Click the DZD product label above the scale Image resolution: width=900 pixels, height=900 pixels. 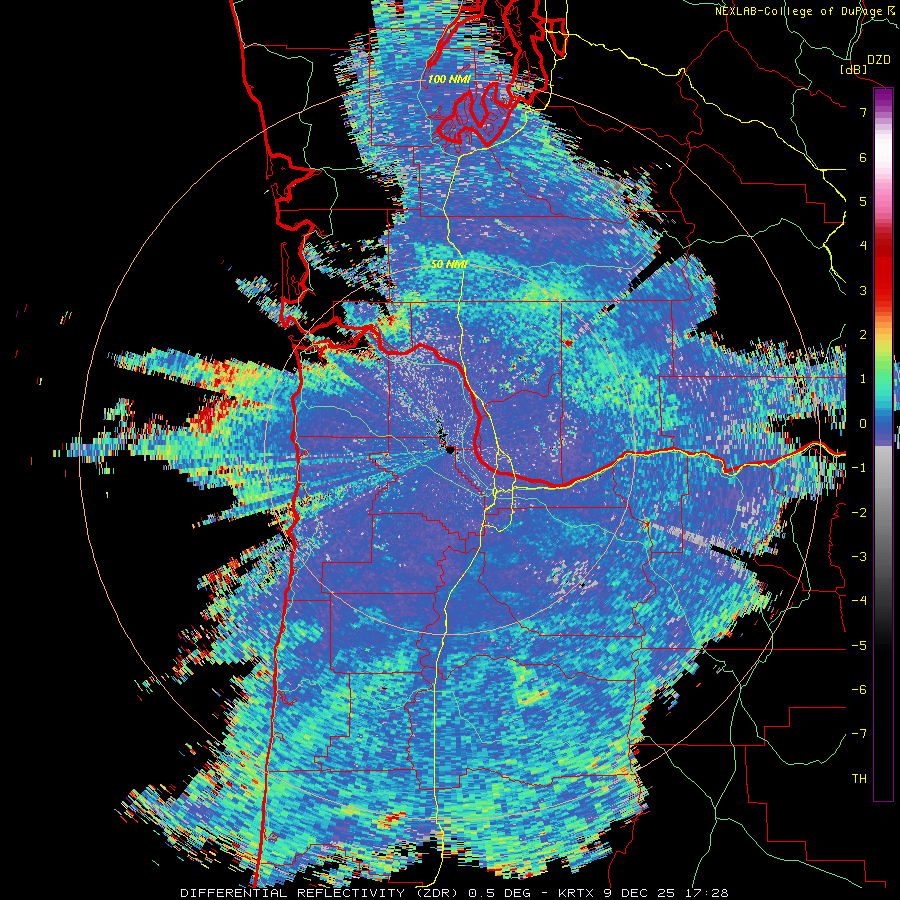pos(879,60)
